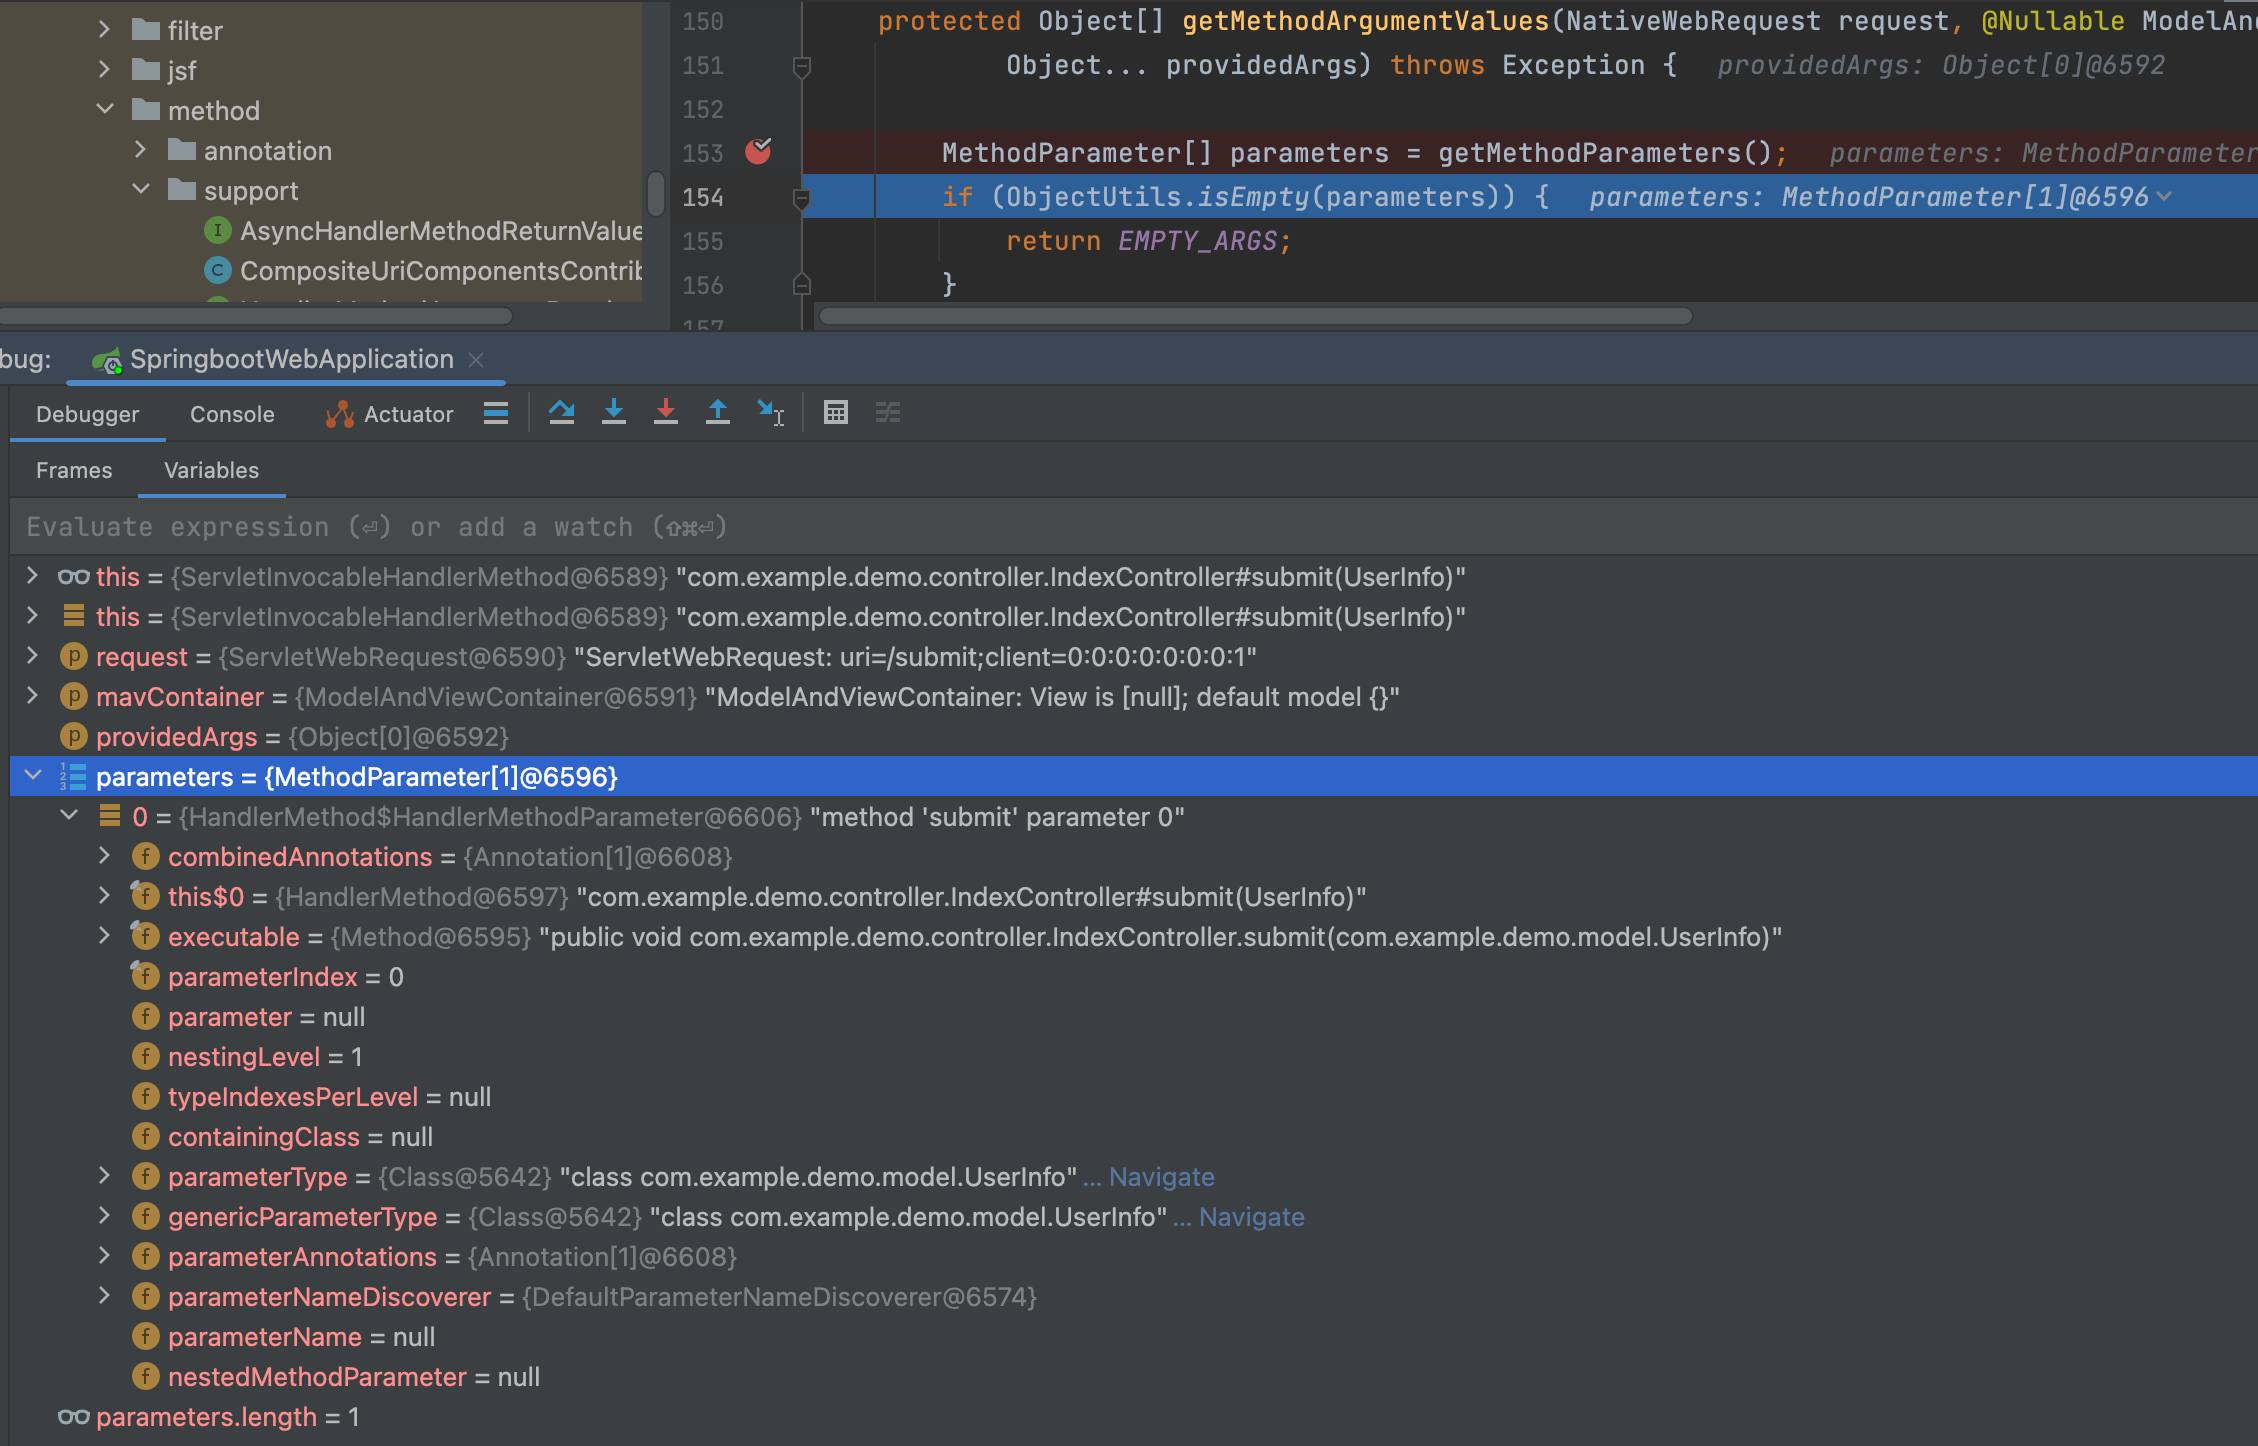Toggle fold marker at line 151
Screen dimensions: 2258x1446
(801, 66)
